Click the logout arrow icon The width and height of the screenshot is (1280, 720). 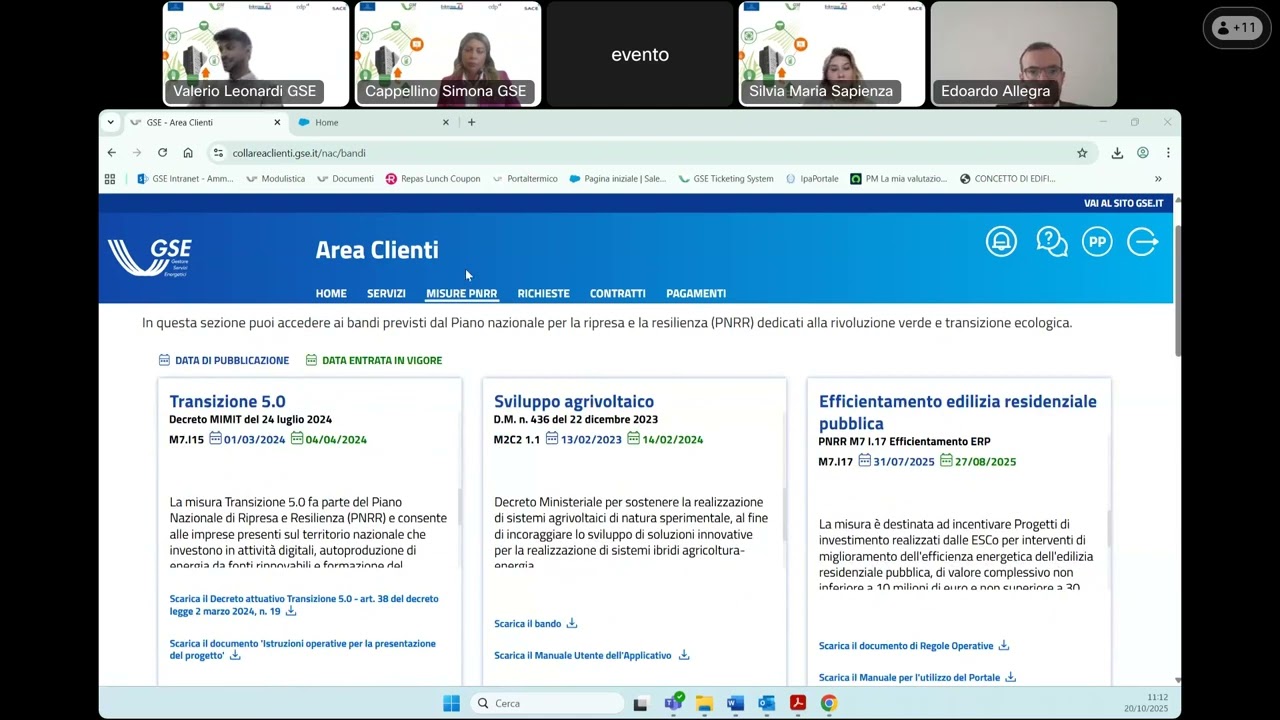point(1143,242)
